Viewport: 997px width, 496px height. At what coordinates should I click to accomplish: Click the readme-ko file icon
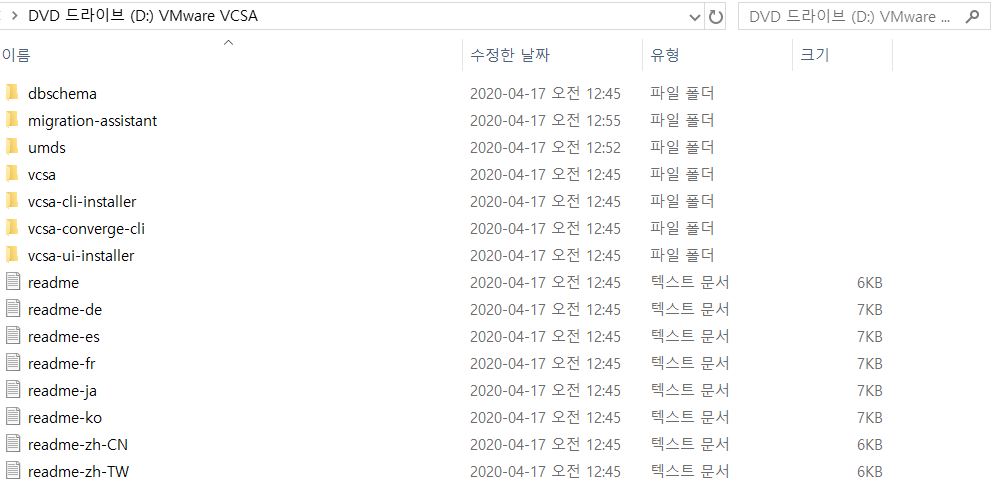13,418
